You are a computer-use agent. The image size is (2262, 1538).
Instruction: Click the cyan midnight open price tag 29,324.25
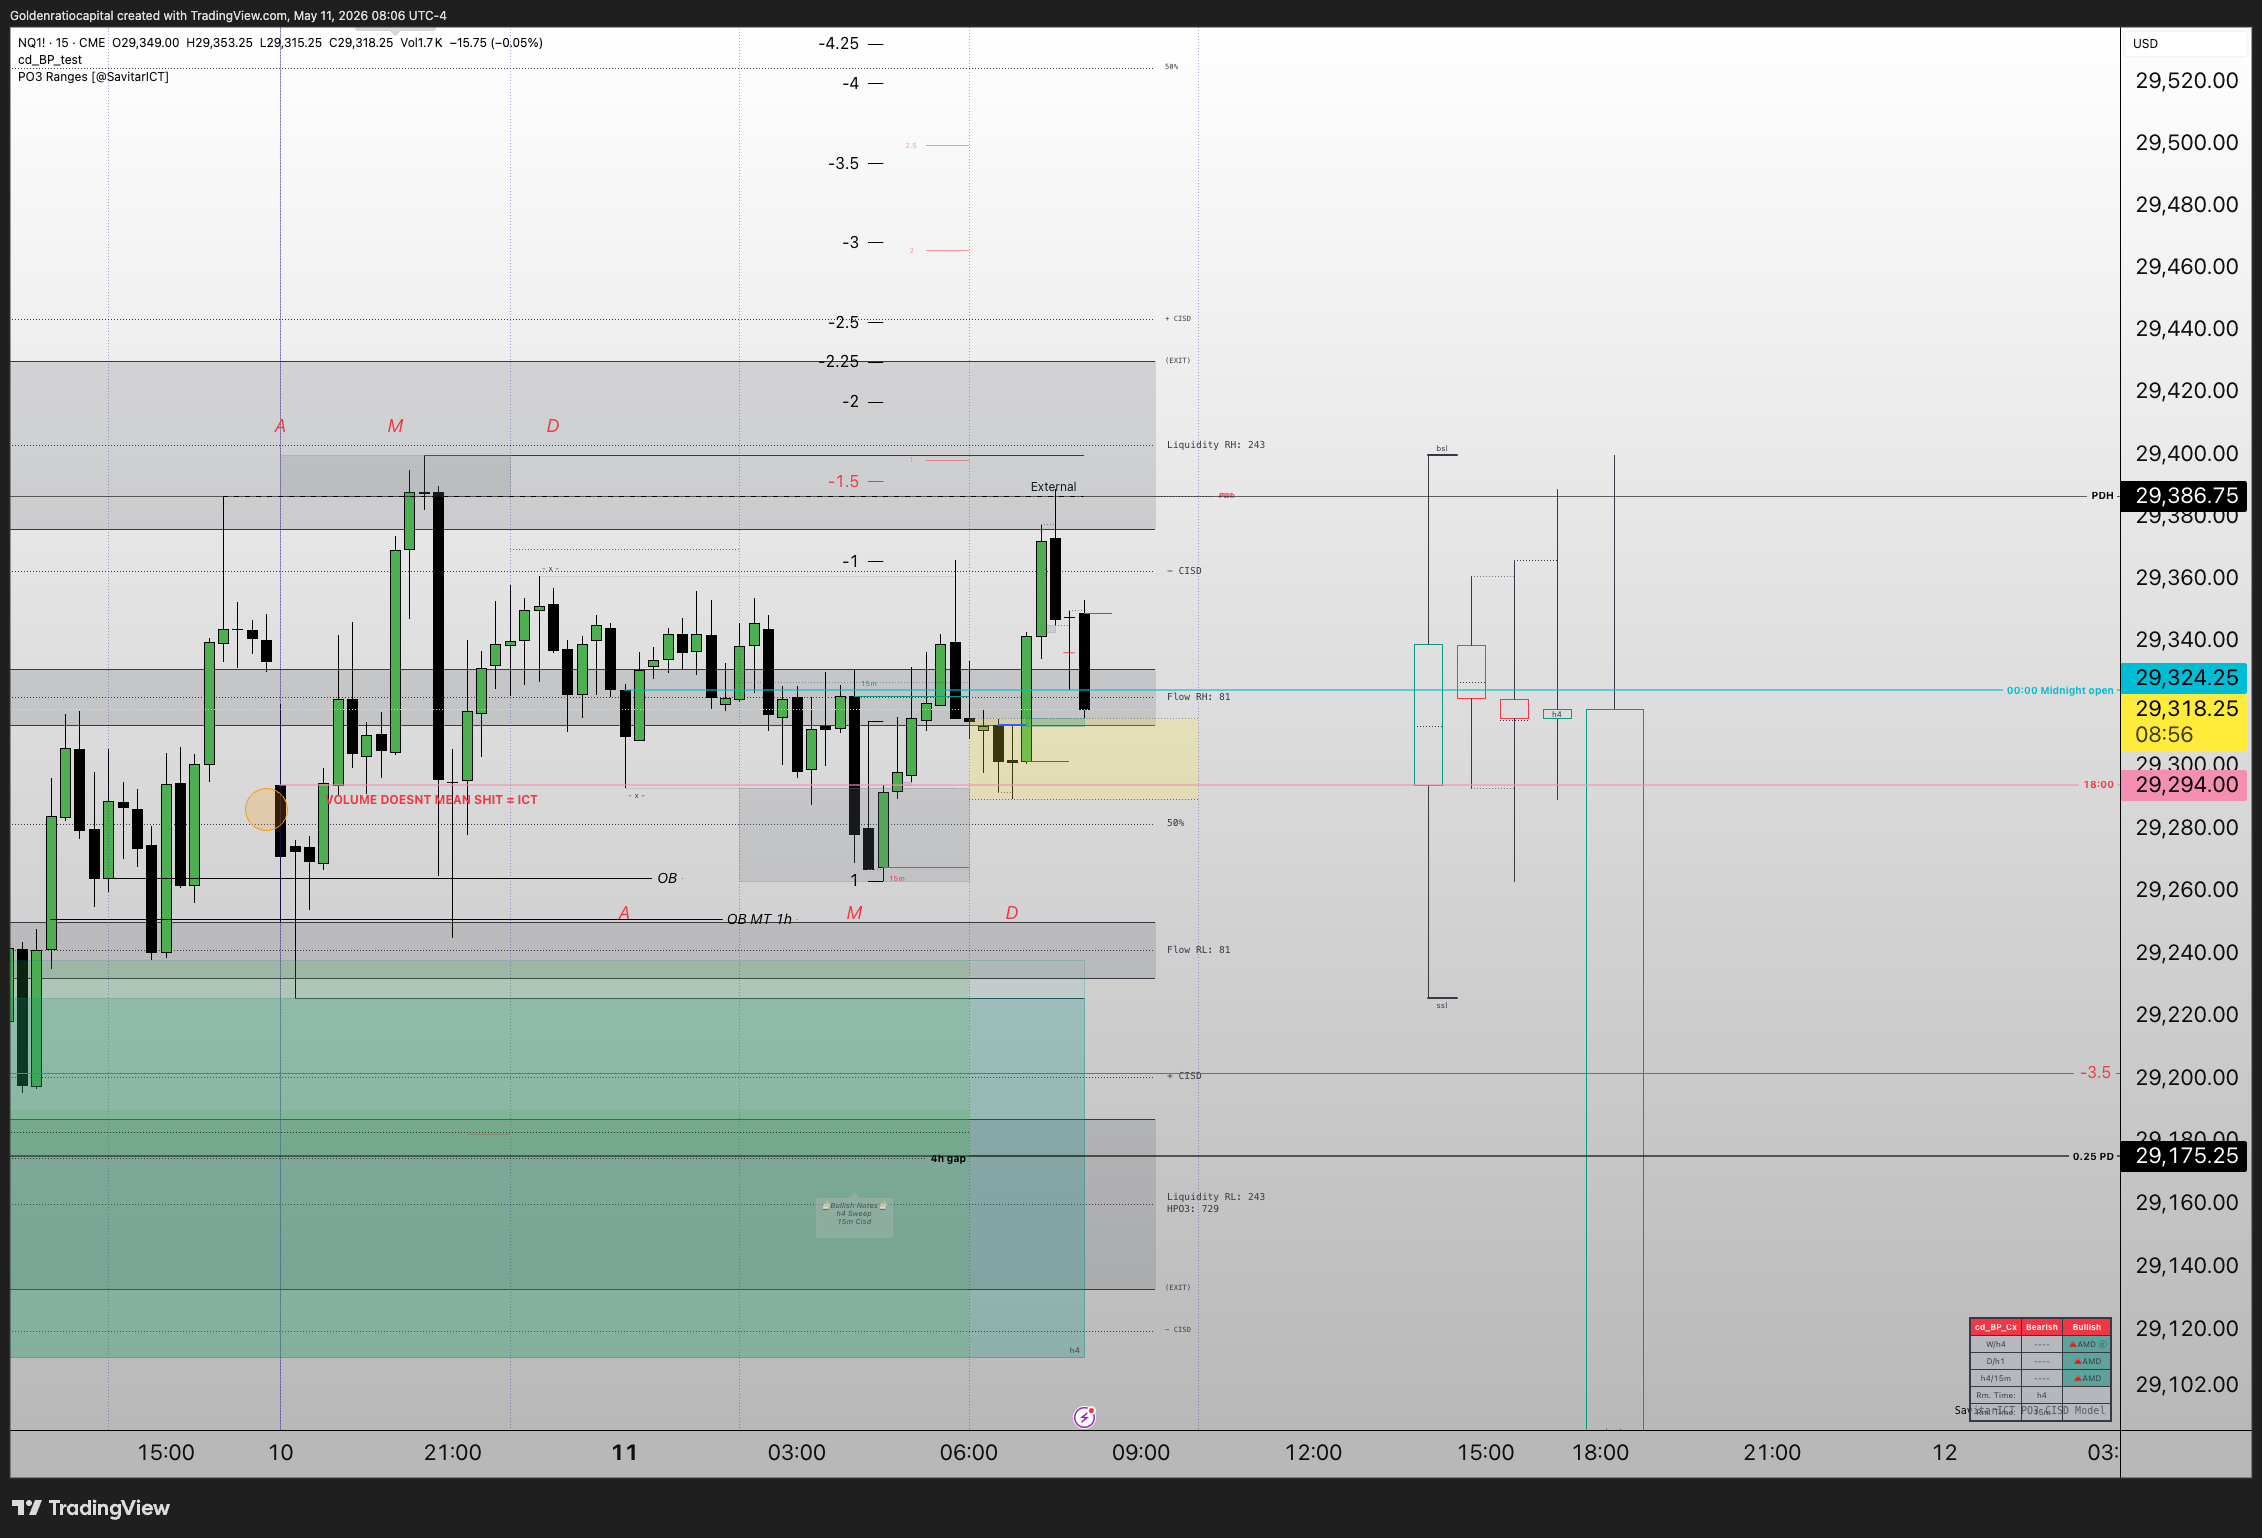pyautogui.click(x=2186, y=678)
